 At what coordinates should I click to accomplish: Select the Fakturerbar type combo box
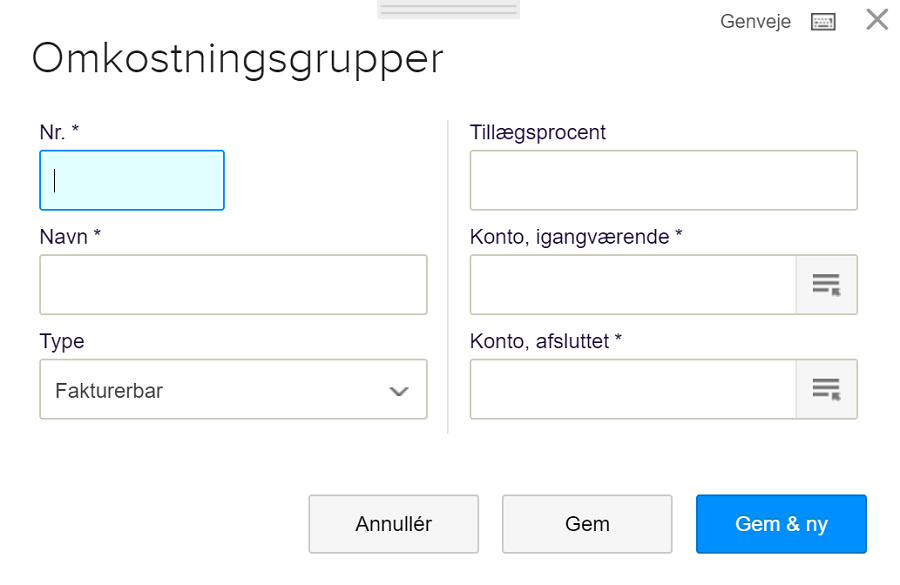click(234, 389)
